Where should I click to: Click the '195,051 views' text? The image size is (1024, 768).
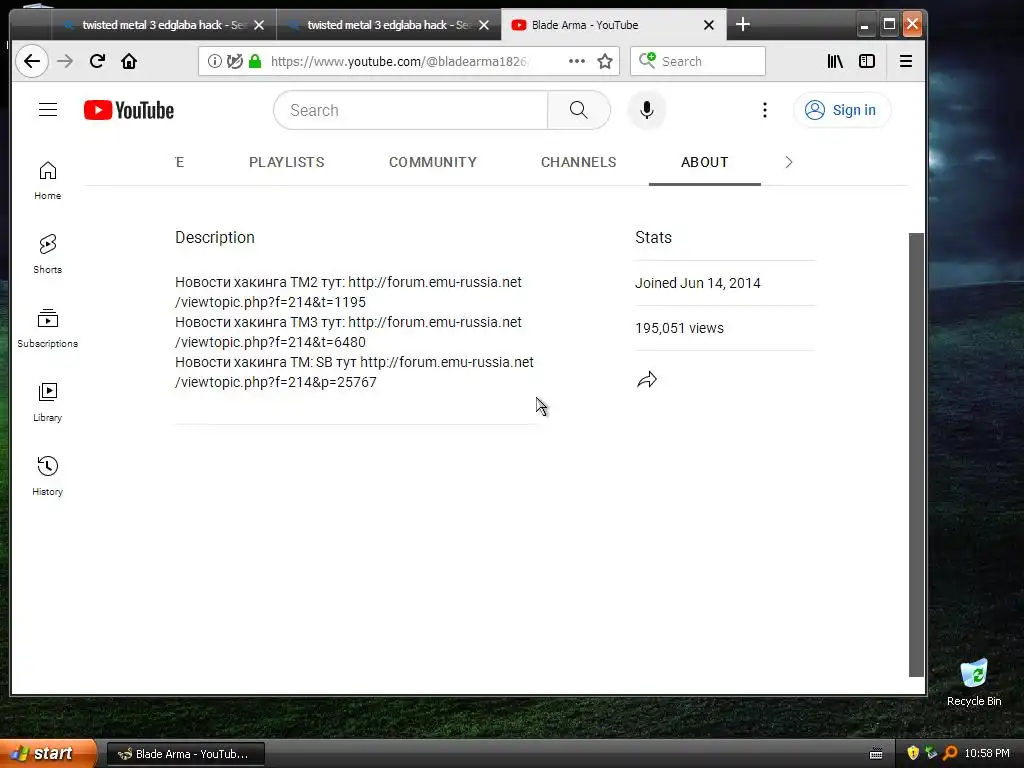(x=679, y=328)
